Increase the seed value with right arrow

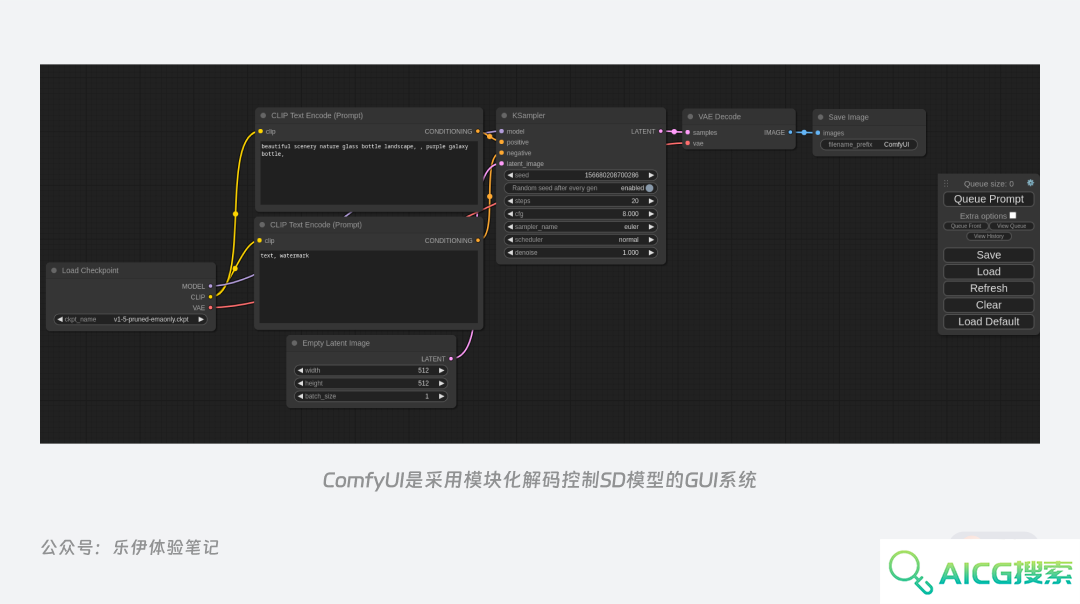click(x=651, y=175)
